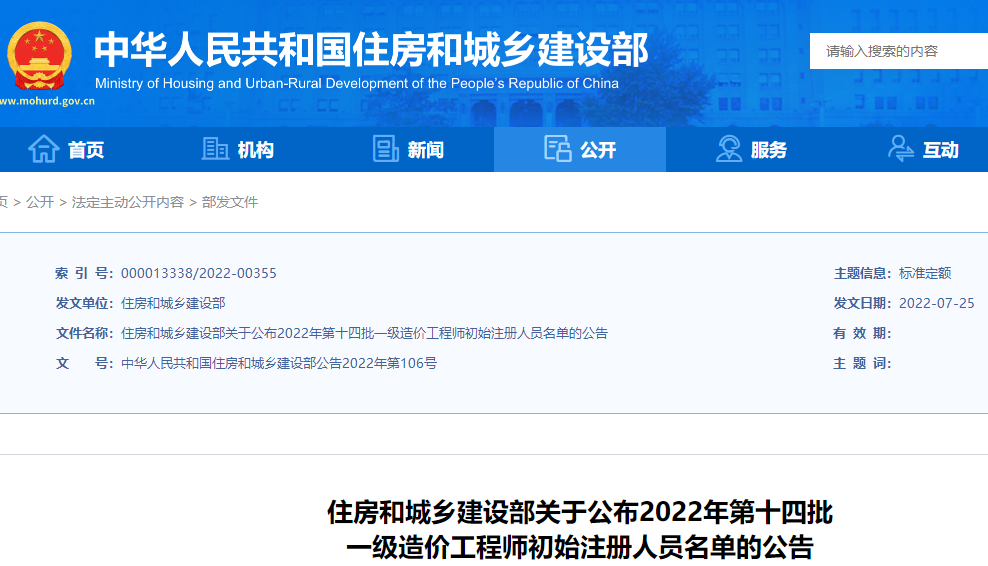
Task: Select the 服务 text in navigation bar
Action: point(769,150)
